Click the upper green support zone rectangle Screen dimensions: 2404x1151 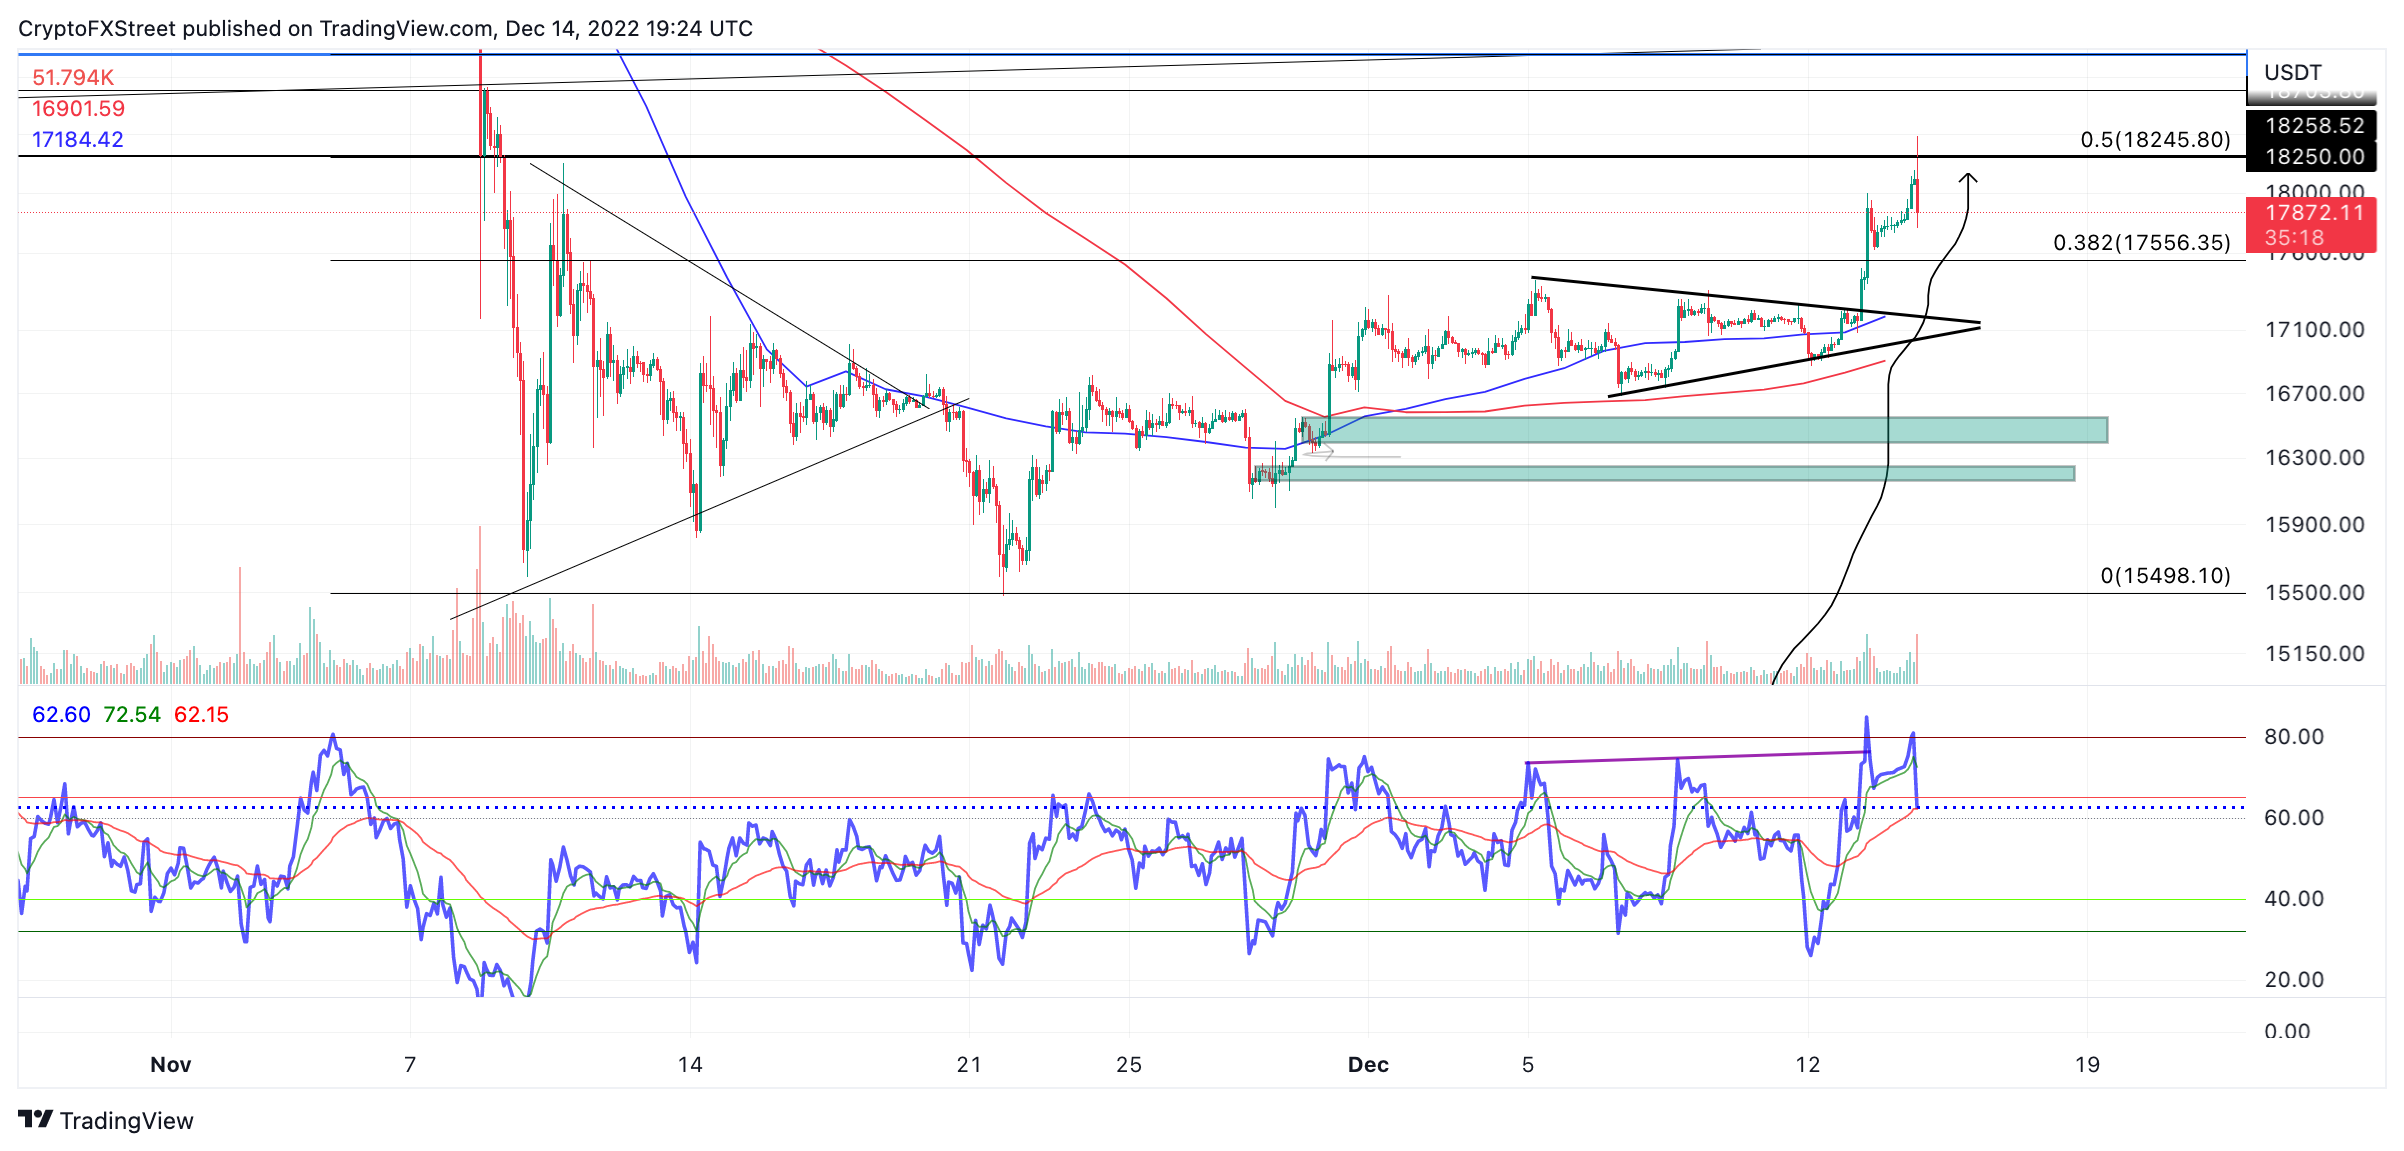[1704, 430]
